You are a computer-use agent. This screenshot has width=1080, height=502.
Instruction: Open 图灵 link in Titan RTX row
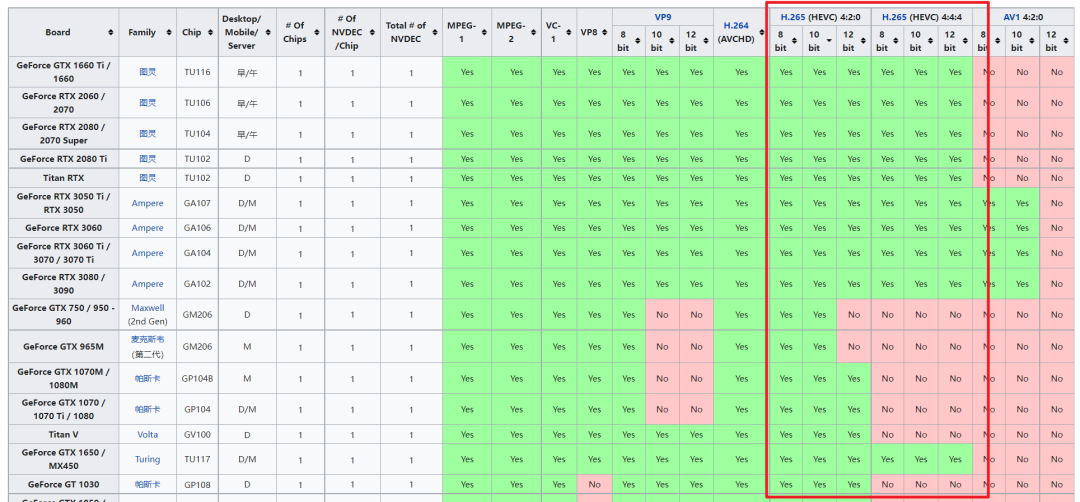[x=147, y=178]
